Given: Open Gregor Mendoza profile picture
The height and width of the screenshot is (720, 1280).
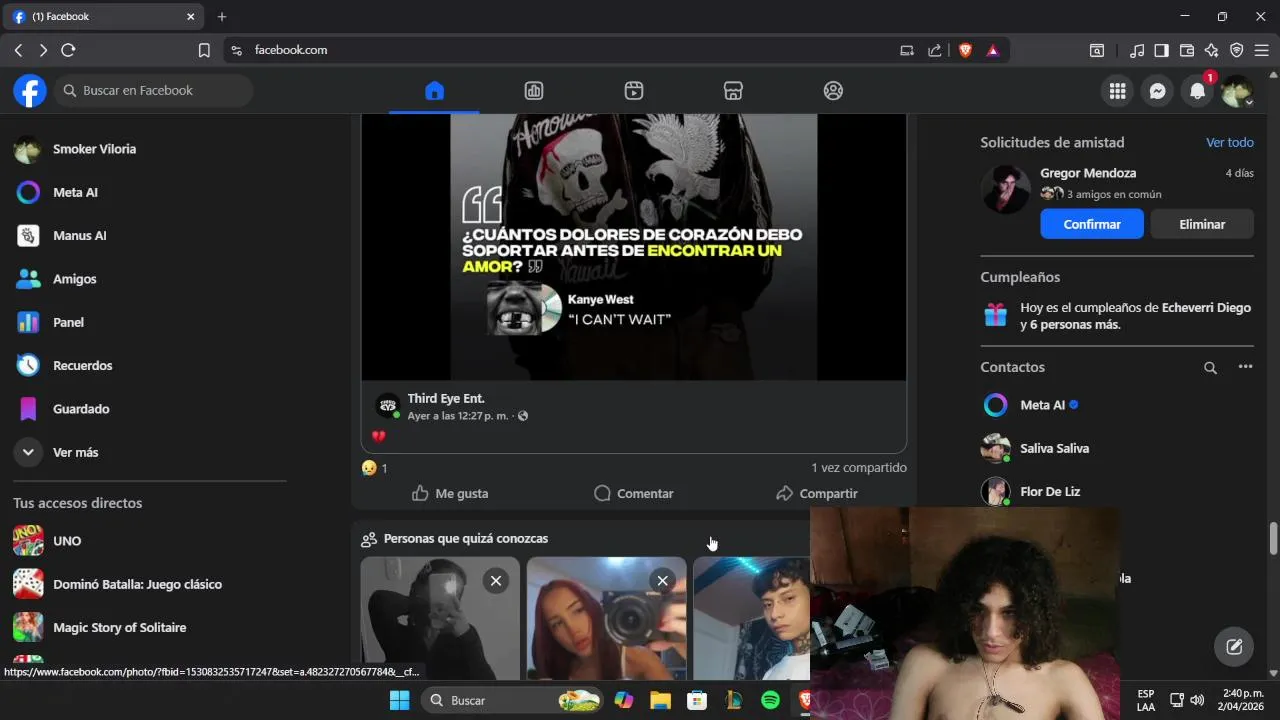Looking at the screenshot, I should tap(1005, 189).
